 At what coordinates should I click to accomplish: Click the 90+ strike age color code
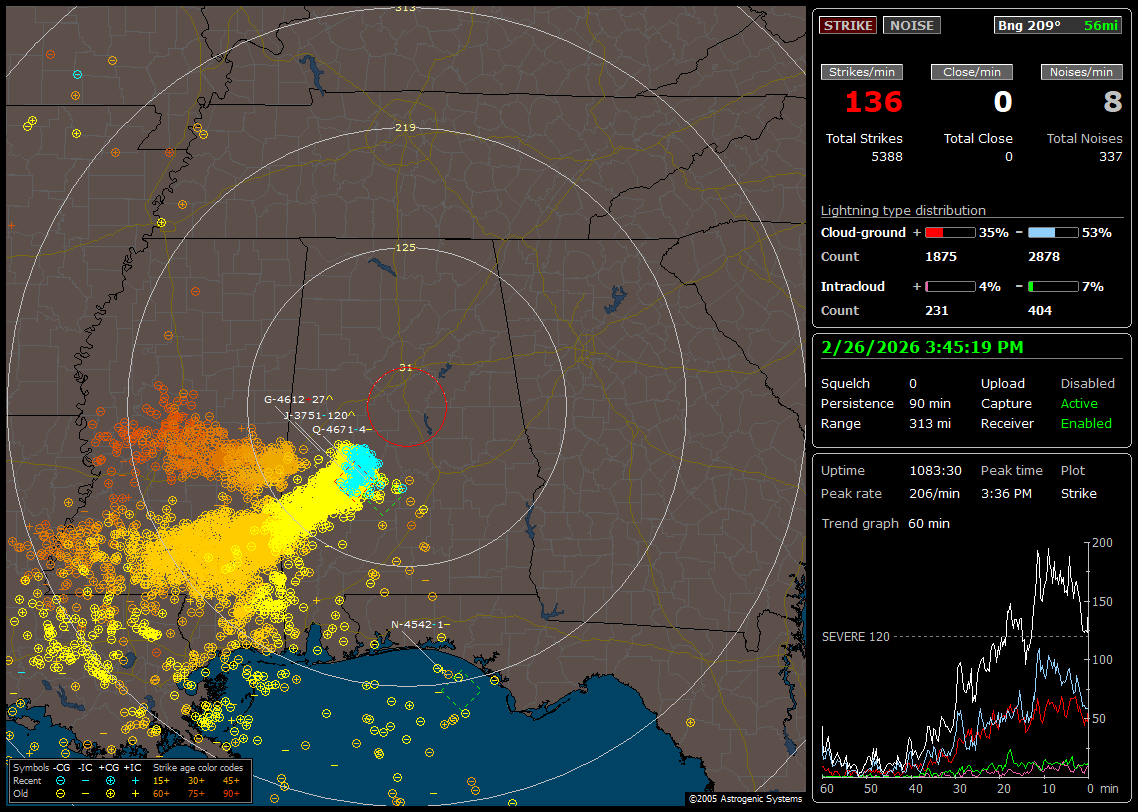coord(230,793)
